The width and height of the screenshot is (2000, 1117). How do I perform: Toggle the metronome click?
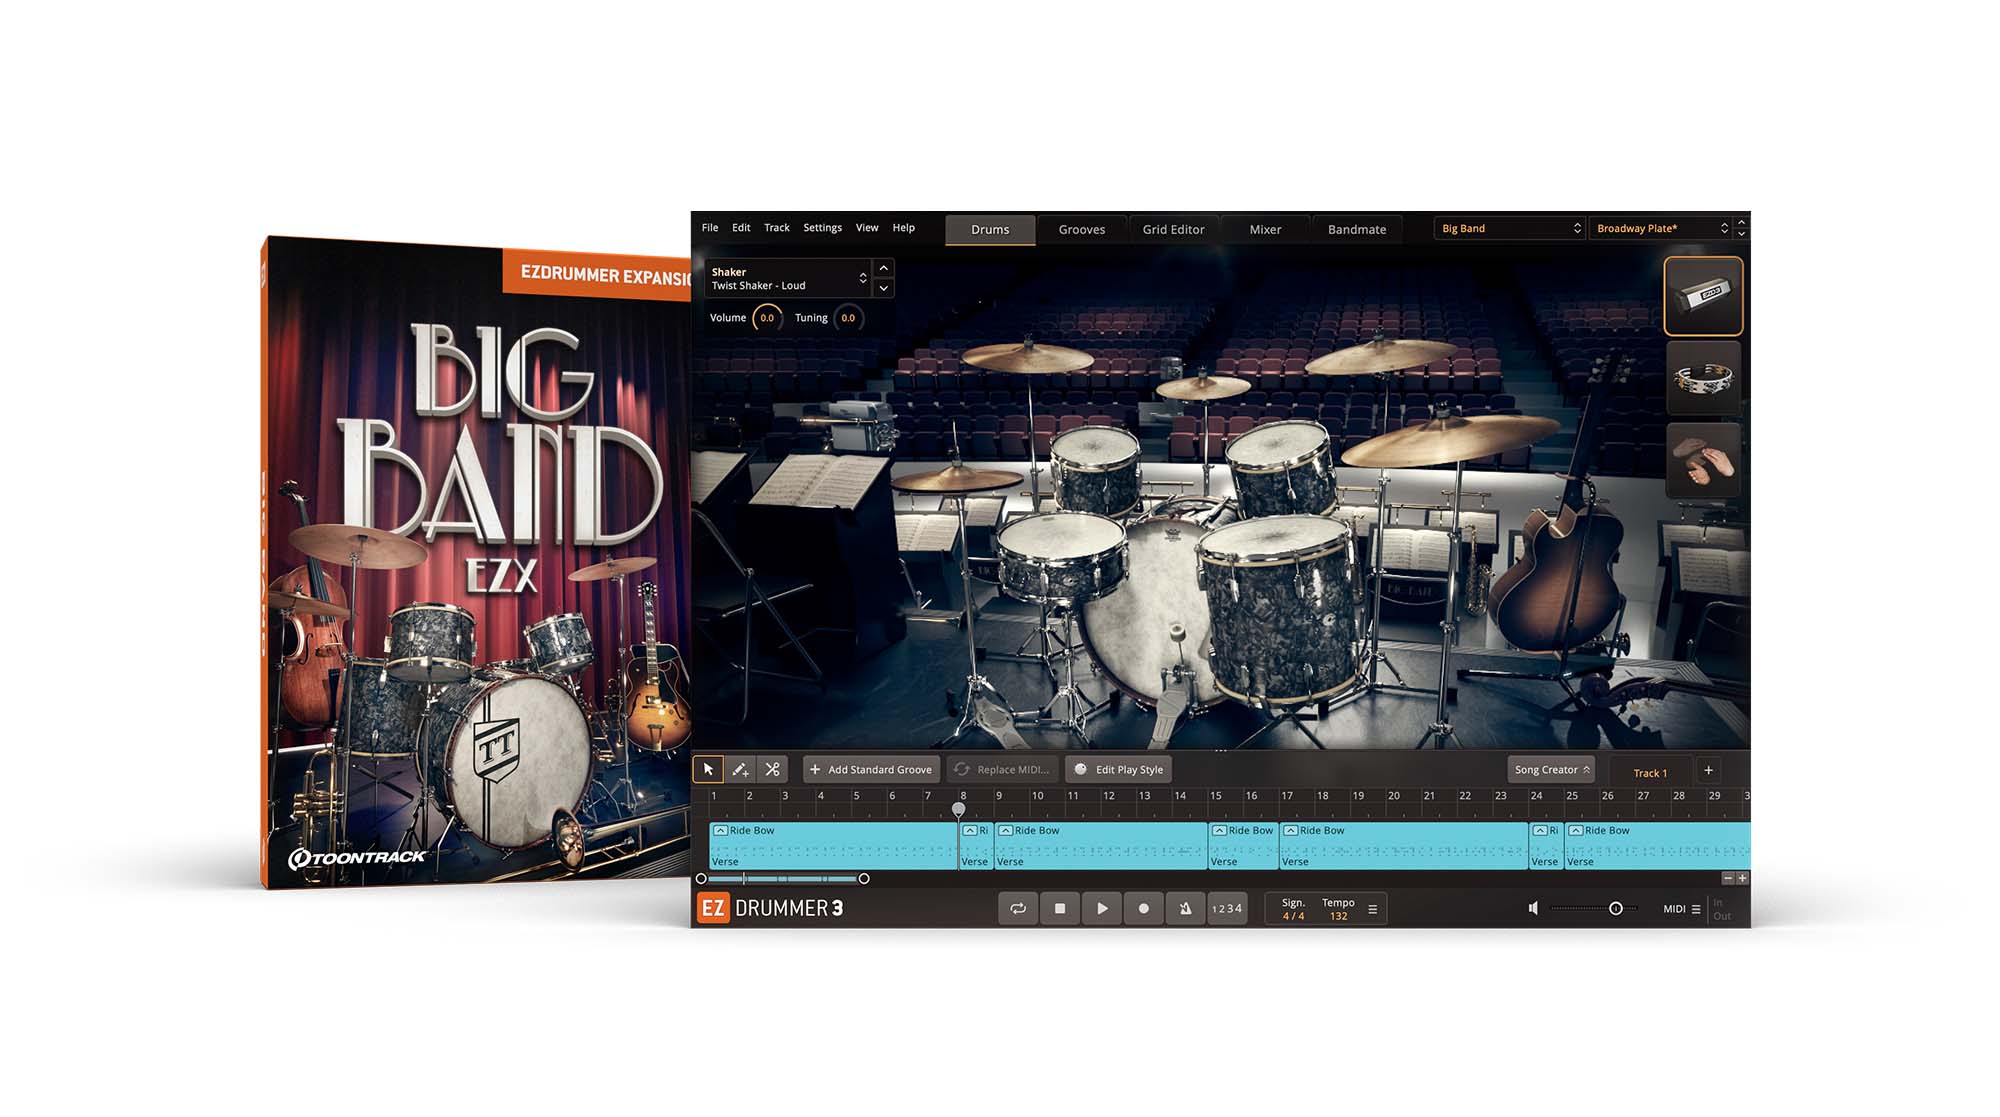1185,908
